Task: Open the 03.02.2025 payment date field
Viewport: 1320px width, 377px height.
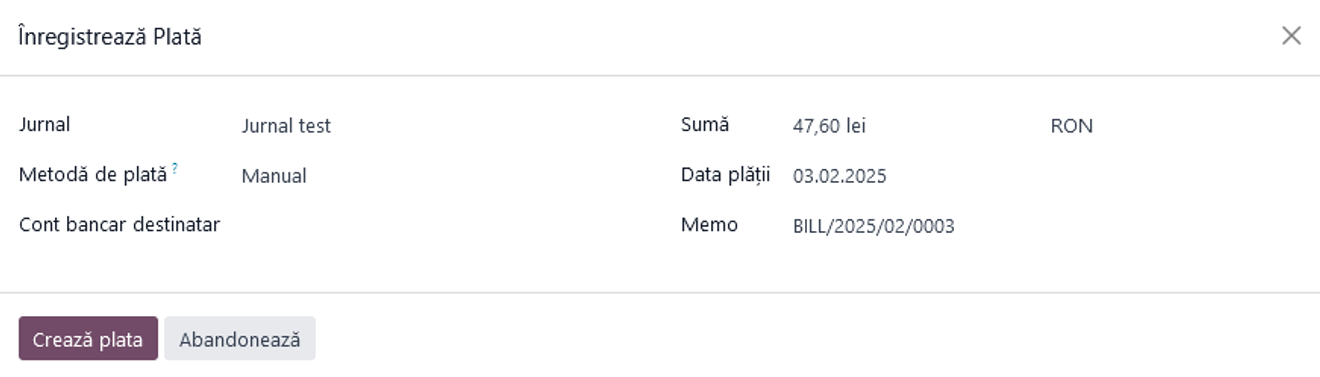Action: point(1045,176)
